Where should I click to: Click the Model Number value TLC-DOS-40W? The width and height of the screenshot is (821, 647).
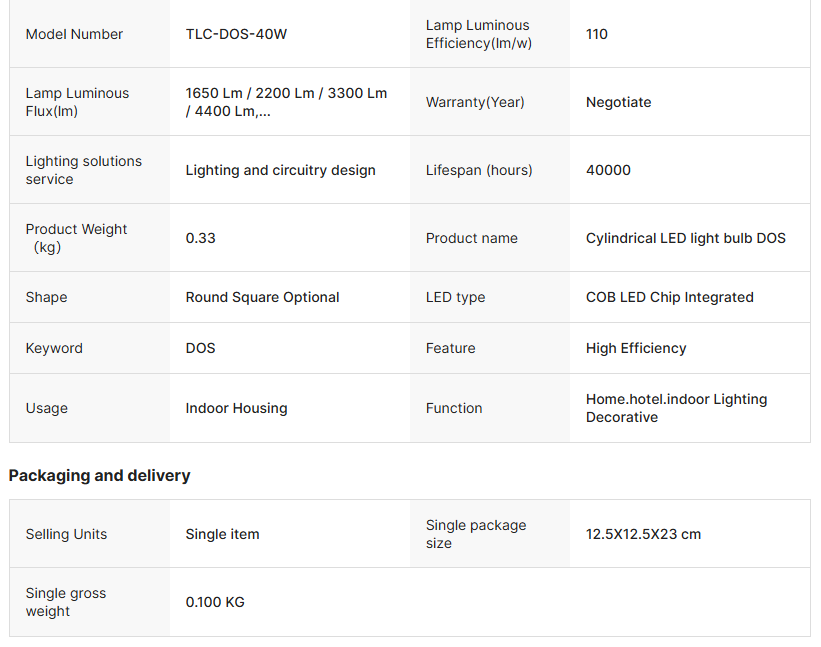pos(236,34)
